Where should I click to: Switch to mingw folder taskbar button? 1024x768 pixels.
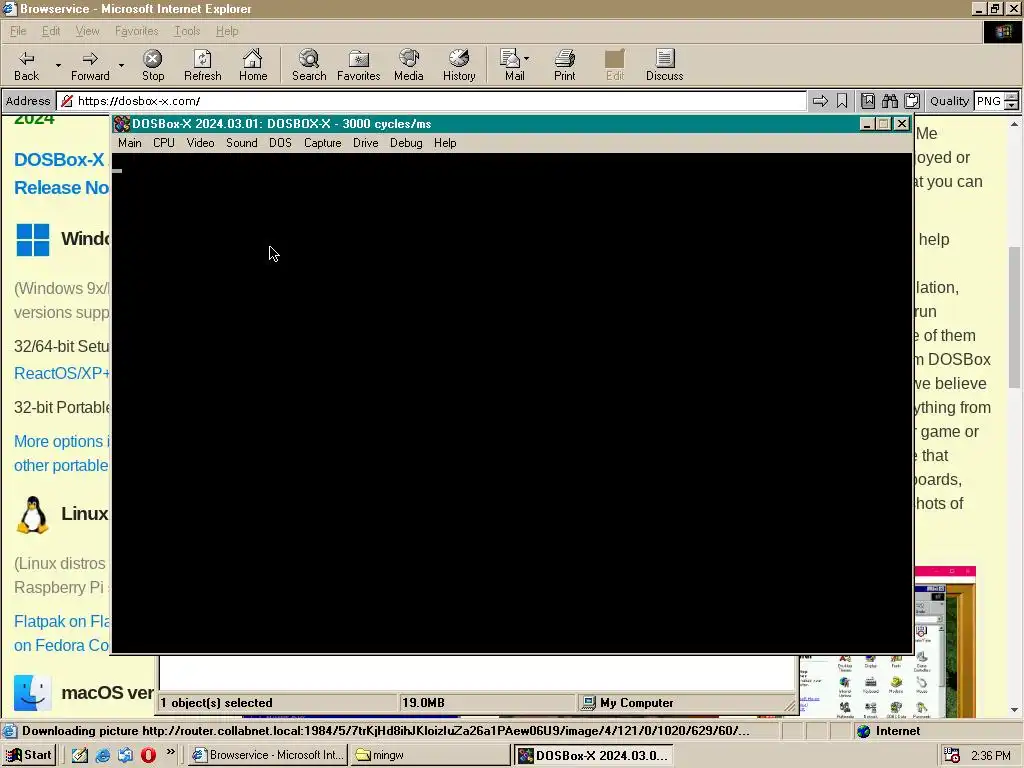click(430, 755)
